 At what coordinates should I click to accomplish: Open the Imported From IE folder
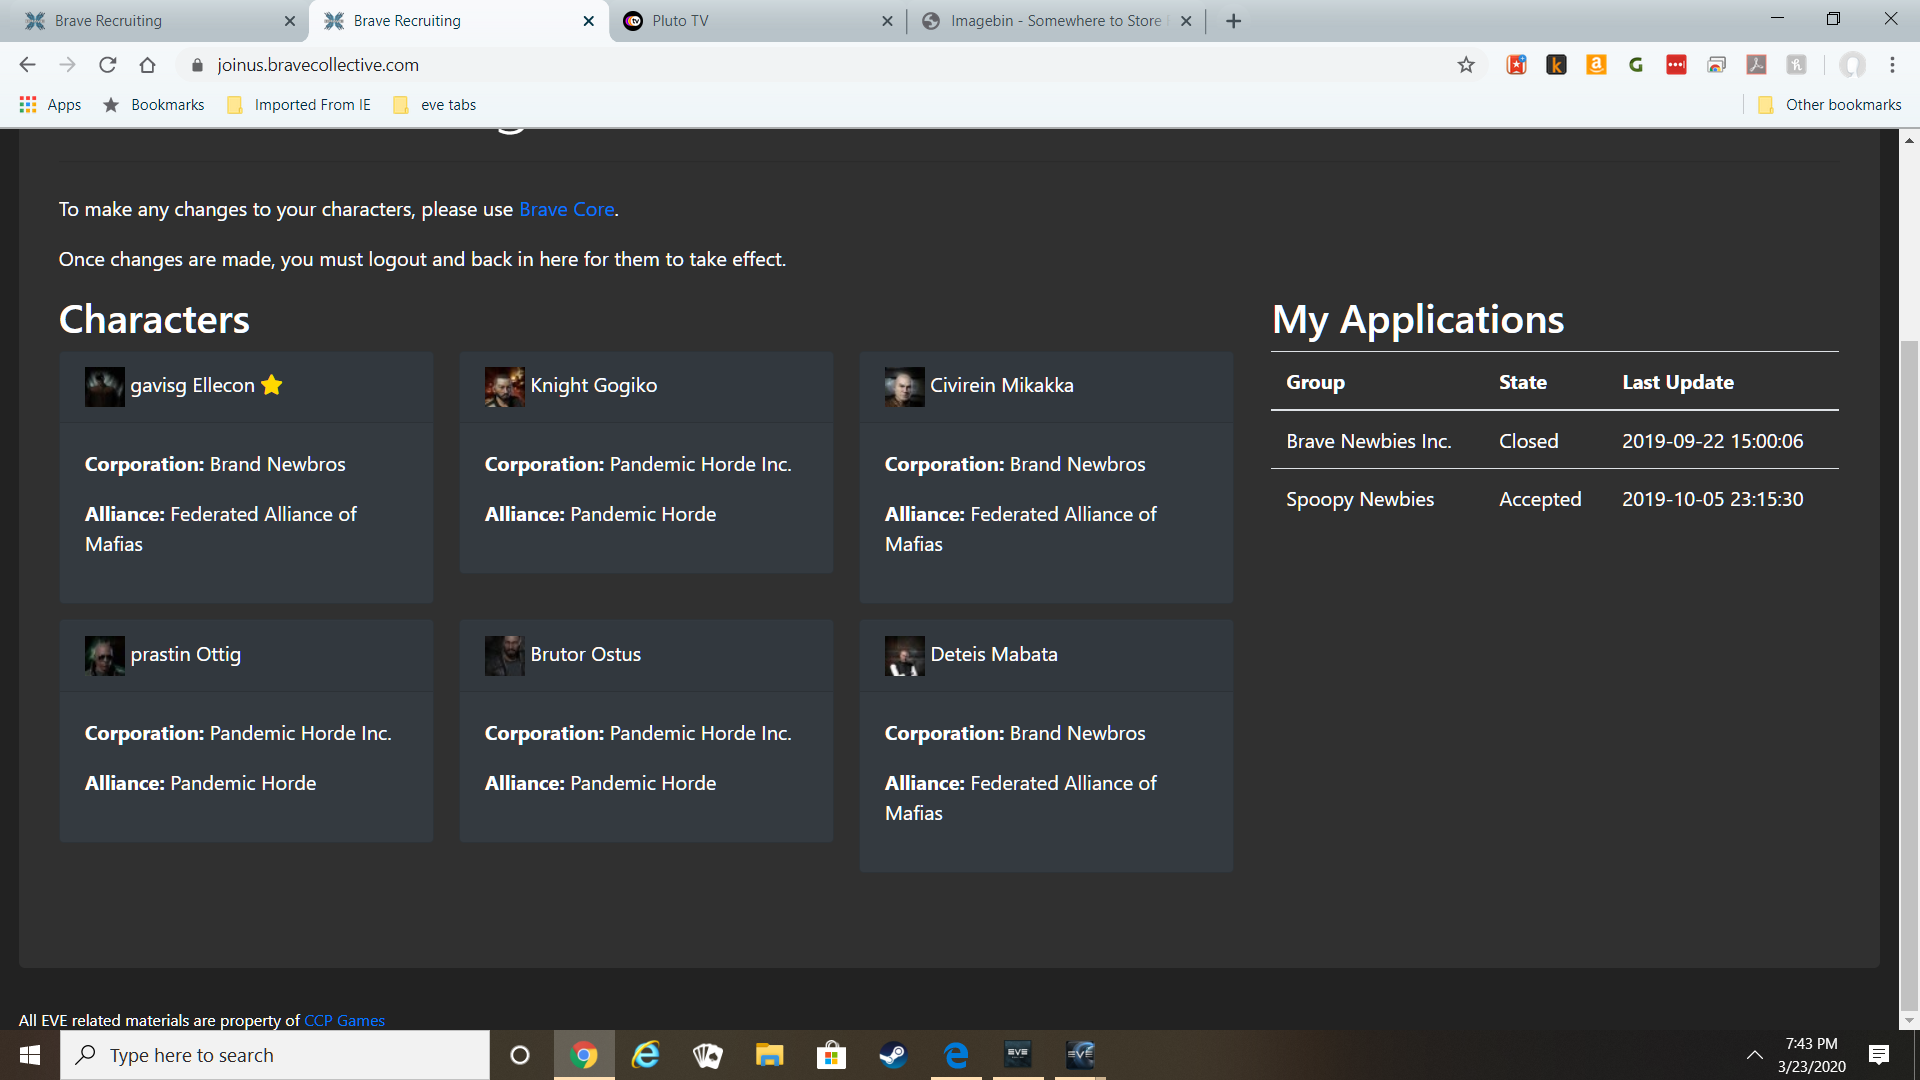tap(299, 105)
